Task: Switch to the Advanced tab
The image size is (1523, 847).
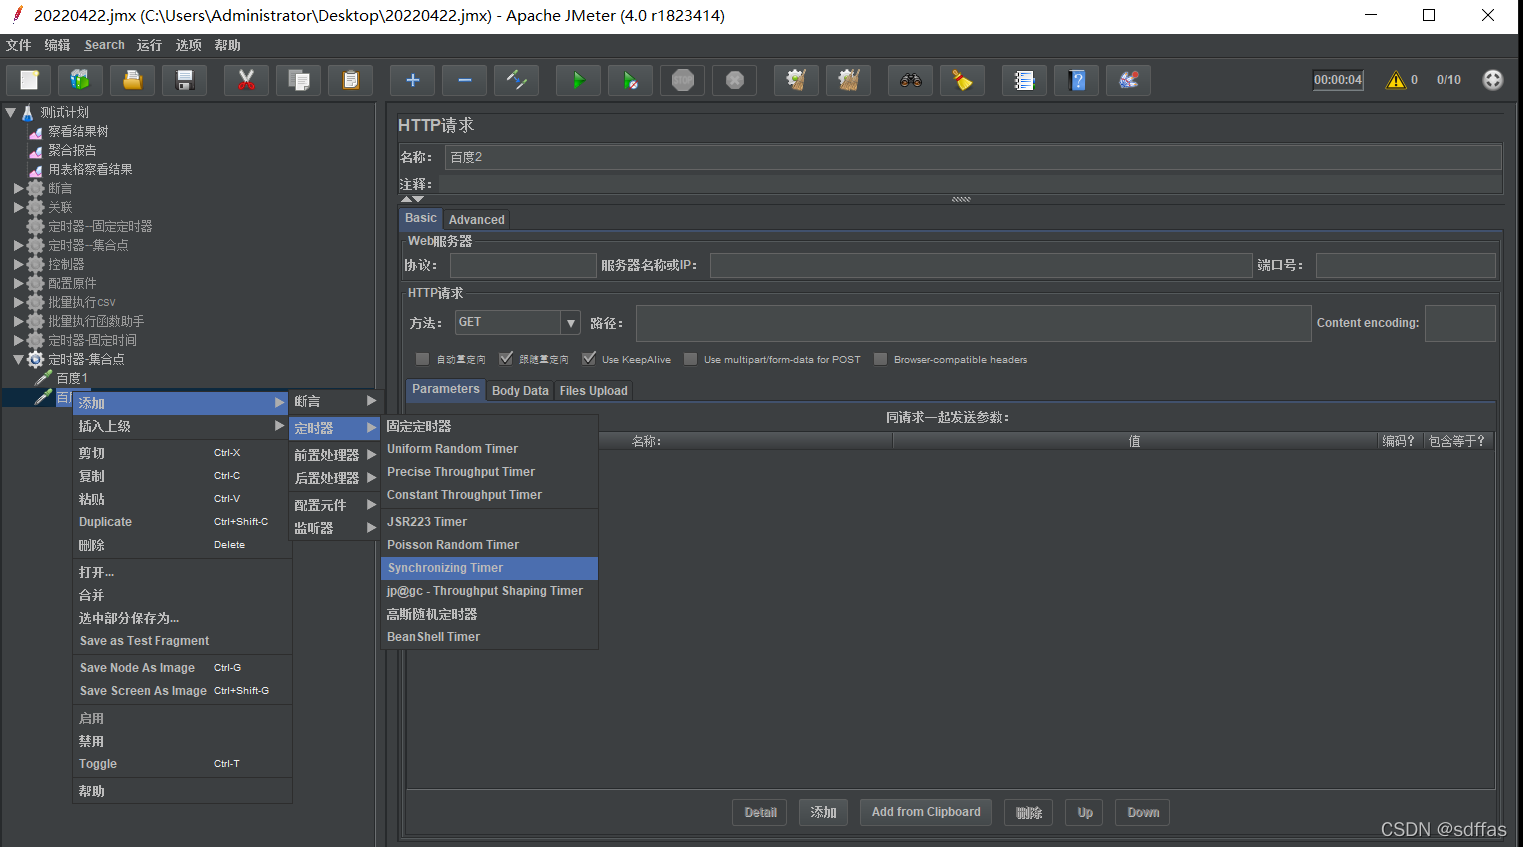Action: pos(476,219)
